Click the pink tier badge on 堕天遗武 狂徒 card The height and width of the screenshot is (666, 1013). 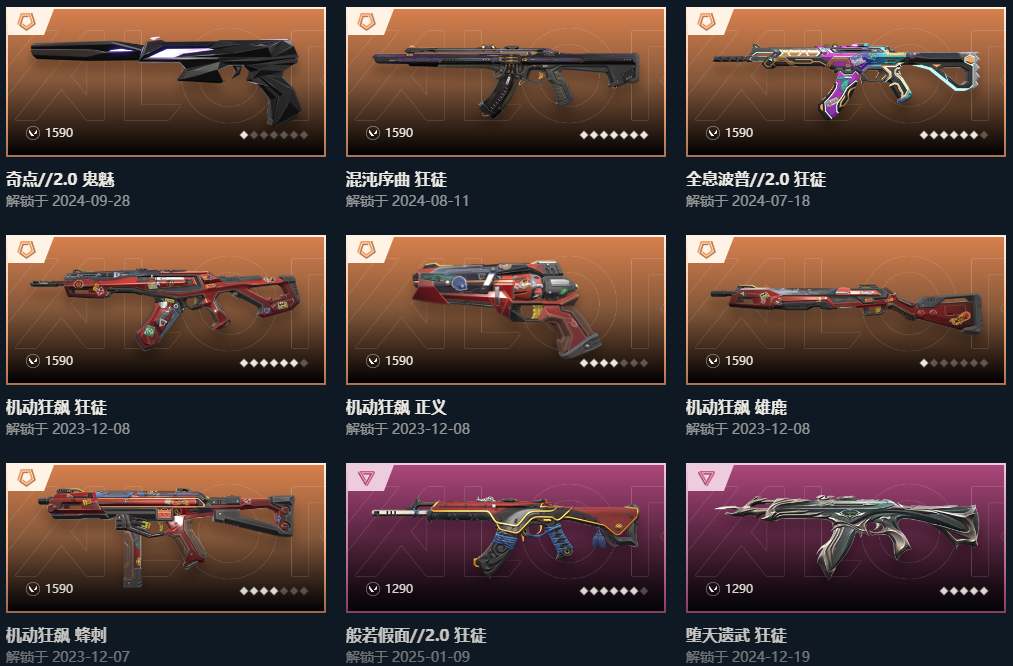tap(706, 478)
